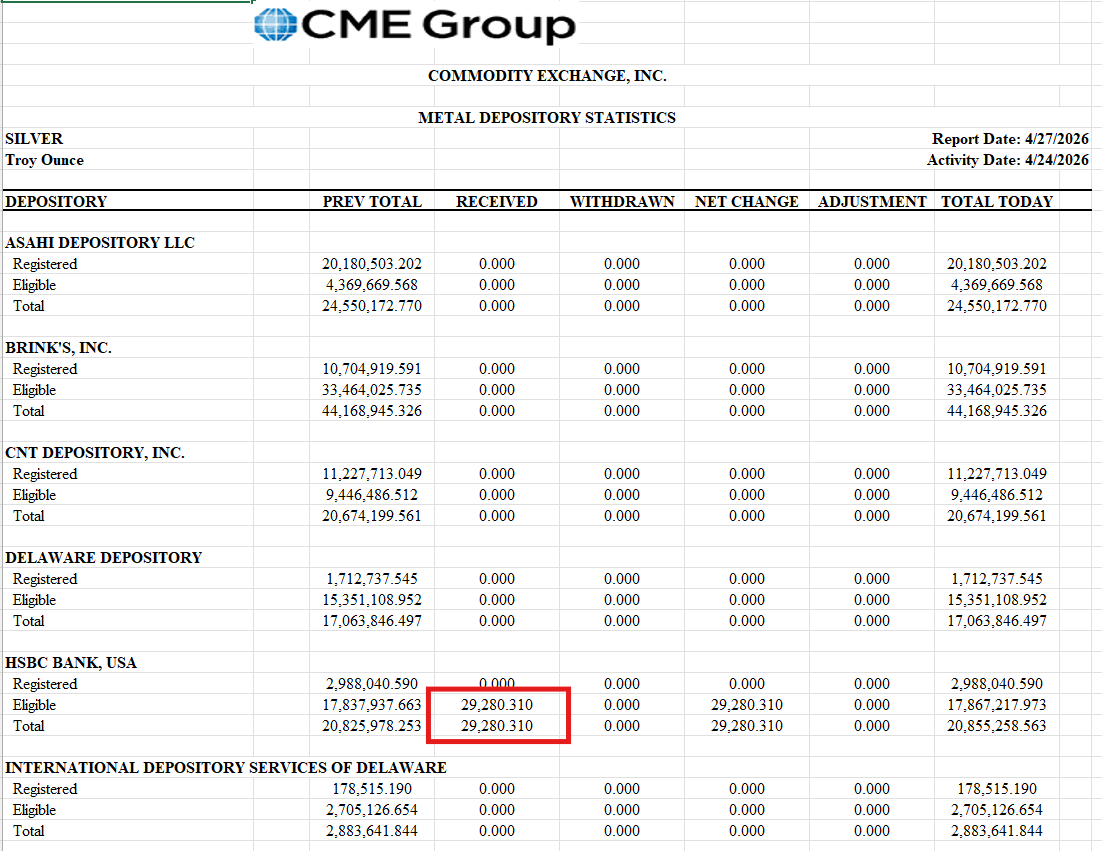This screenshot has height=851, width=1102.
Task: Select HSBC Eligible prev total 17,837,937.663
Action: 372,705
